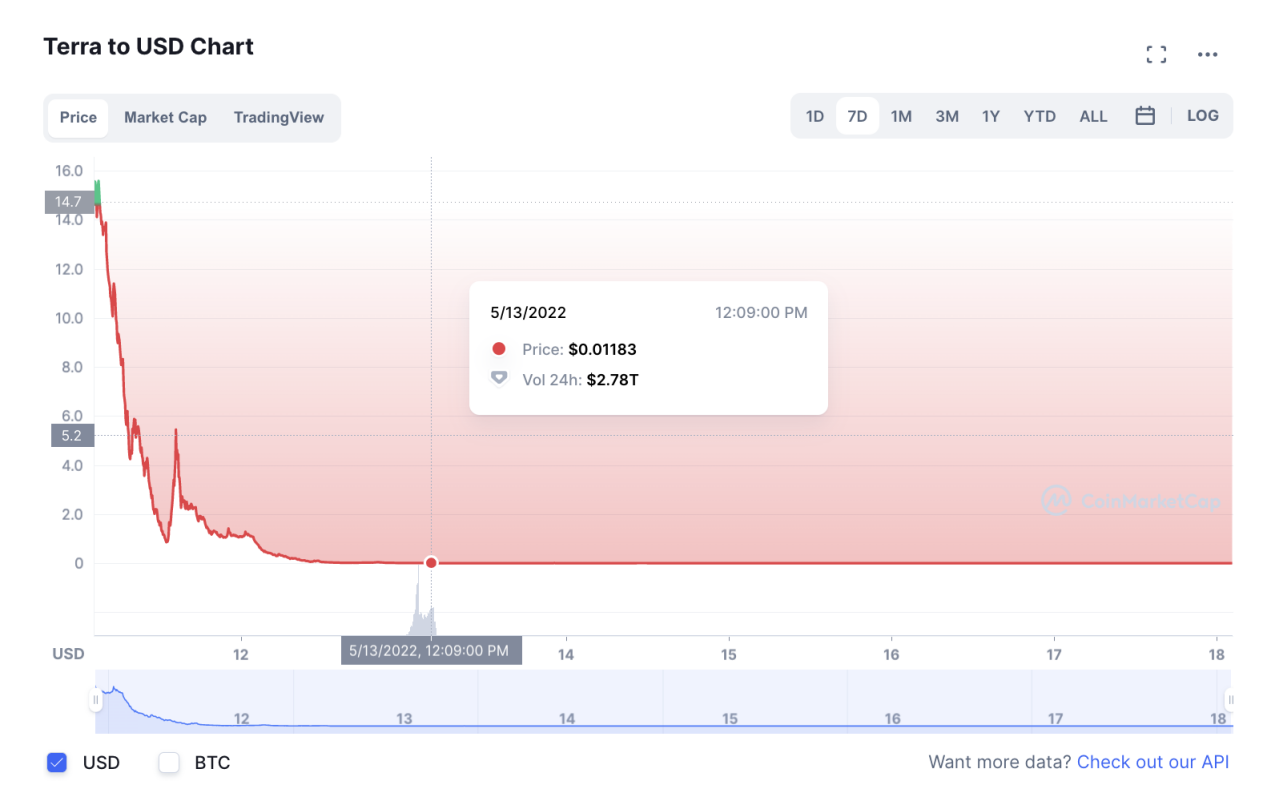Toggle LOG scale on the chart
1267x793 pixels.
pyautogui.click(x=1202, y=116)
